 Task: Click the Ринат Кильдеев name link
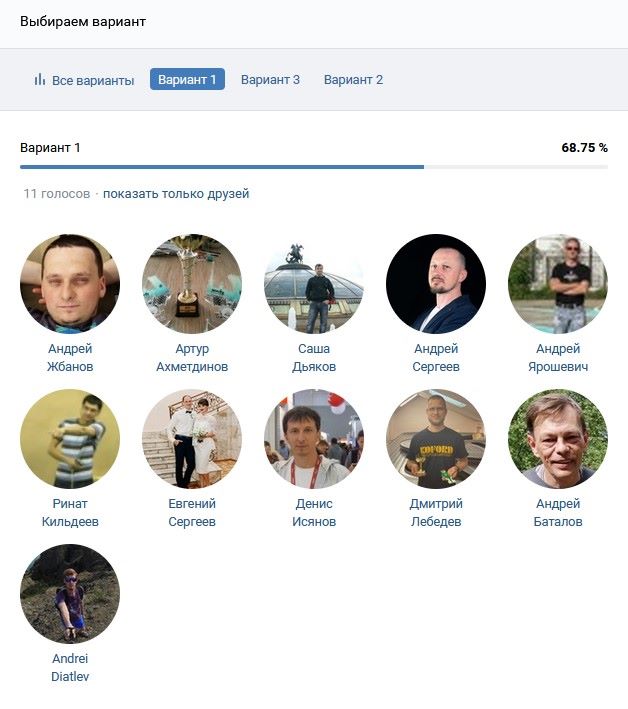[x=70, y=512]
